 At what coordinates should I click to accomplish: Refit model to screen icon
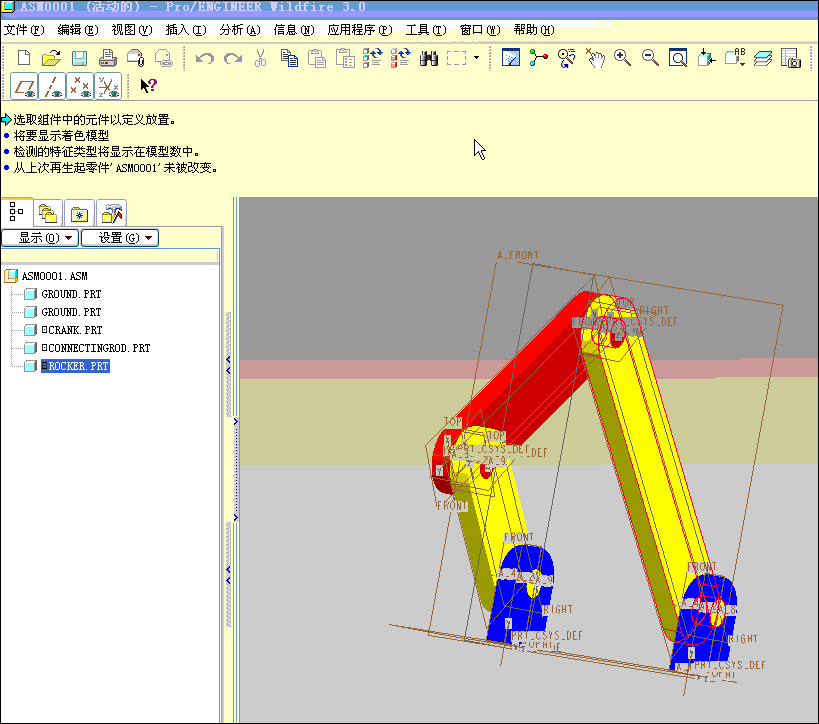click(x=678, y=58)
